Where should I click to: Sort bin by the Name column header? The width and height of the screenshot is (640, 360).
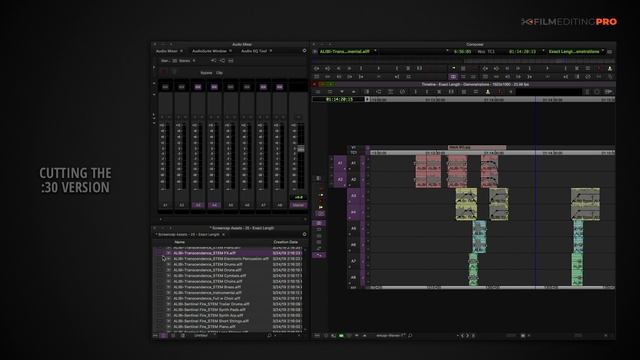tap(180, 242)
